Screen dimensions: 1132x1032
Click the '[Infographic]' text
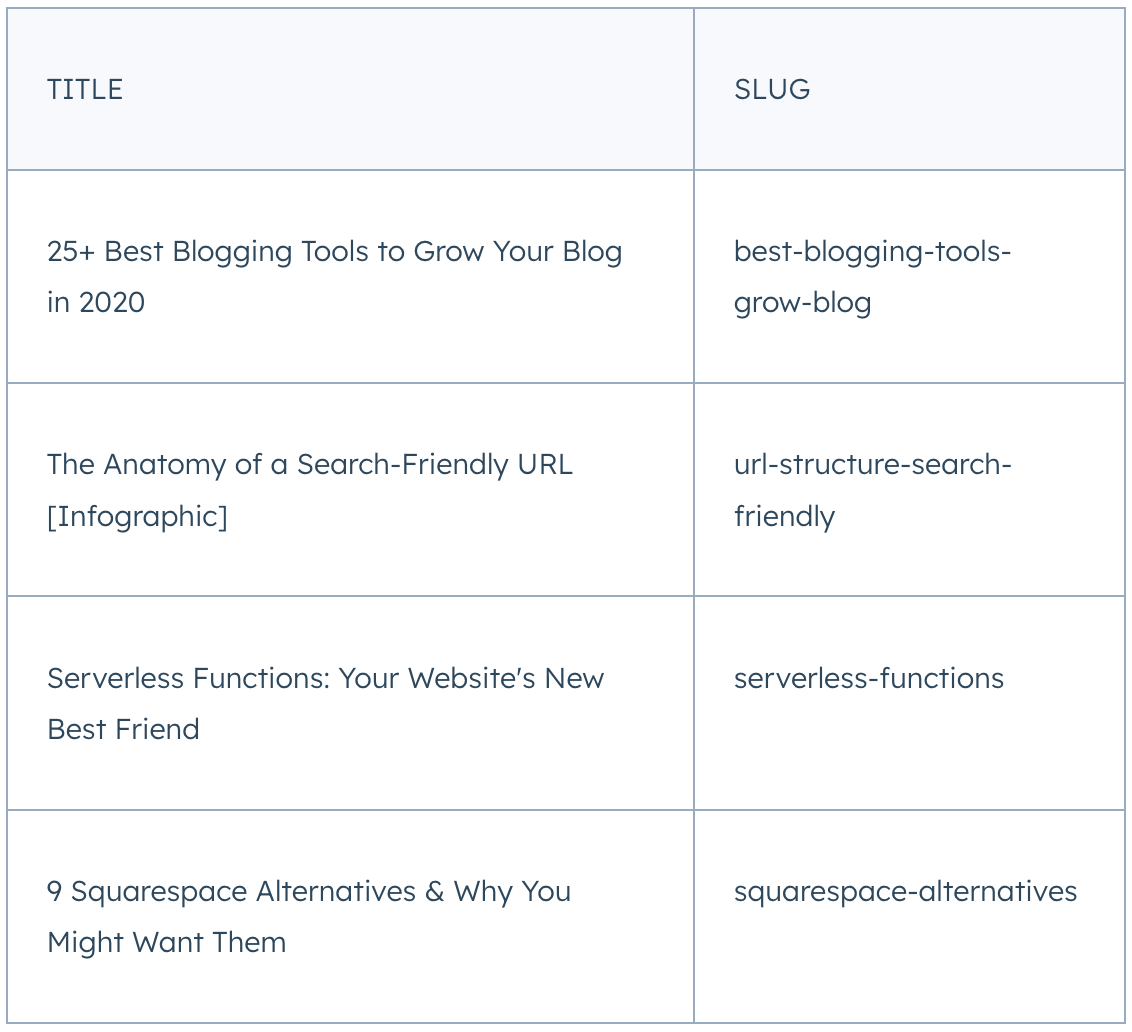(137, 516)
